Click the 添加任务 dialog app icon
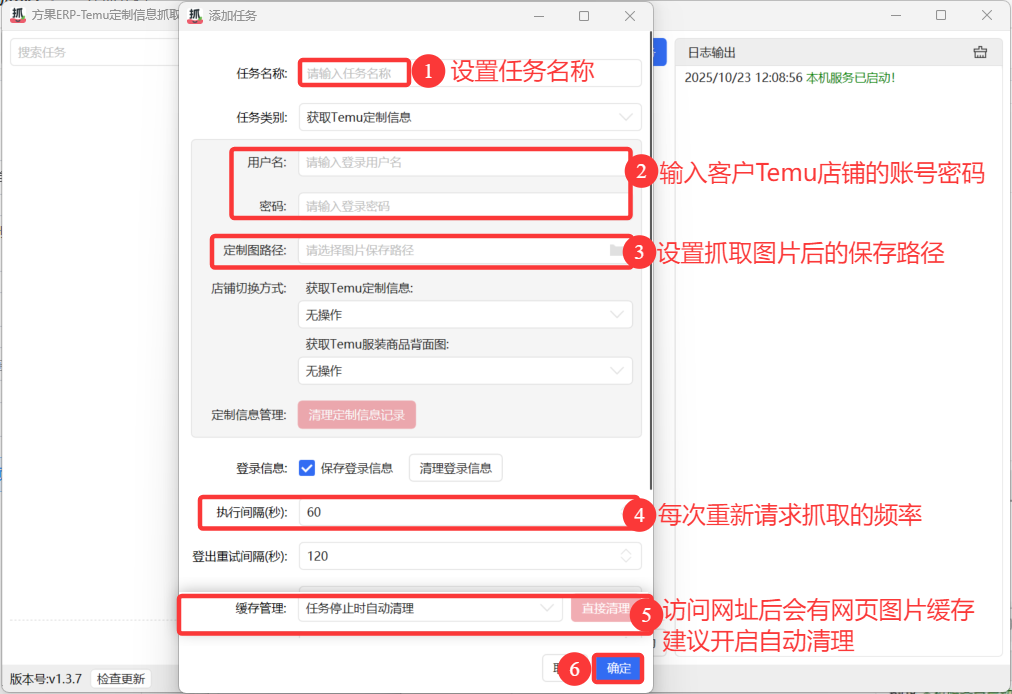 [195, 15]
